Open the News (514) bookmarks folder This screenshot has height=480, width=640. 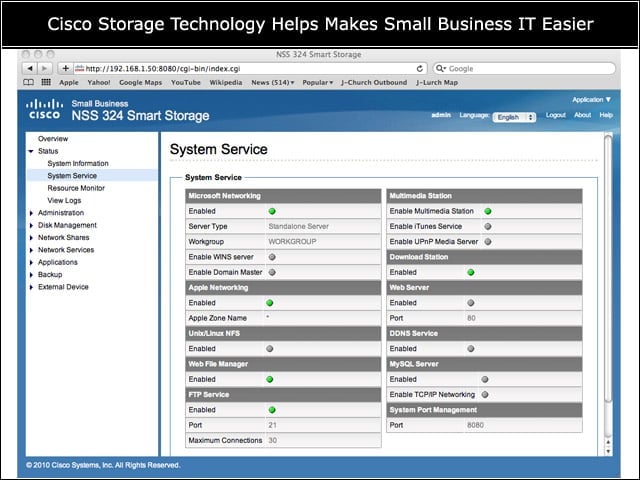tap(272, 82)
